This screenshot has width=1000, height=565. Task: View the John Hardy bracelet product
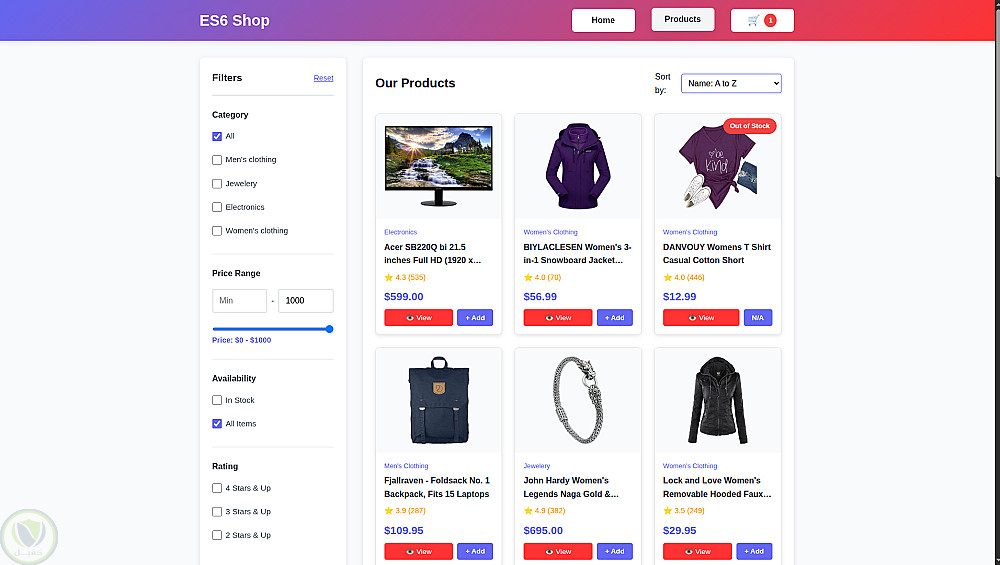[x=558, y=551]
